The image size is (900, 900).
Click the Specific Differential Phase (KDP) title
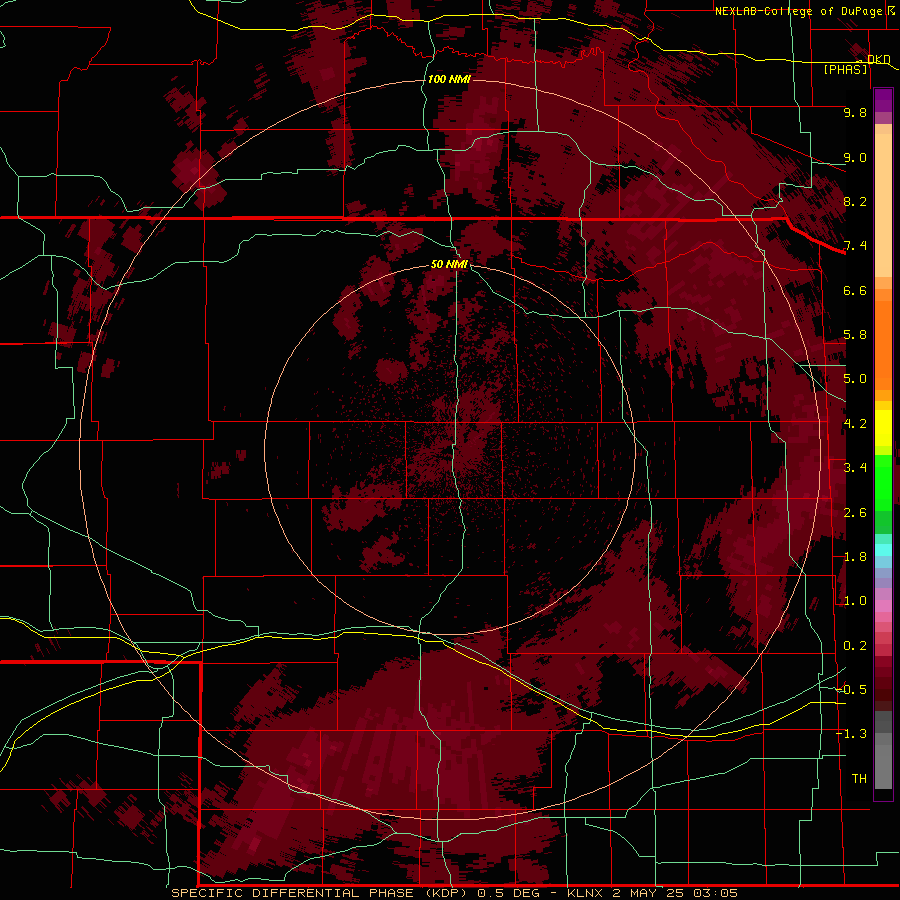click(x=320, y=893)
